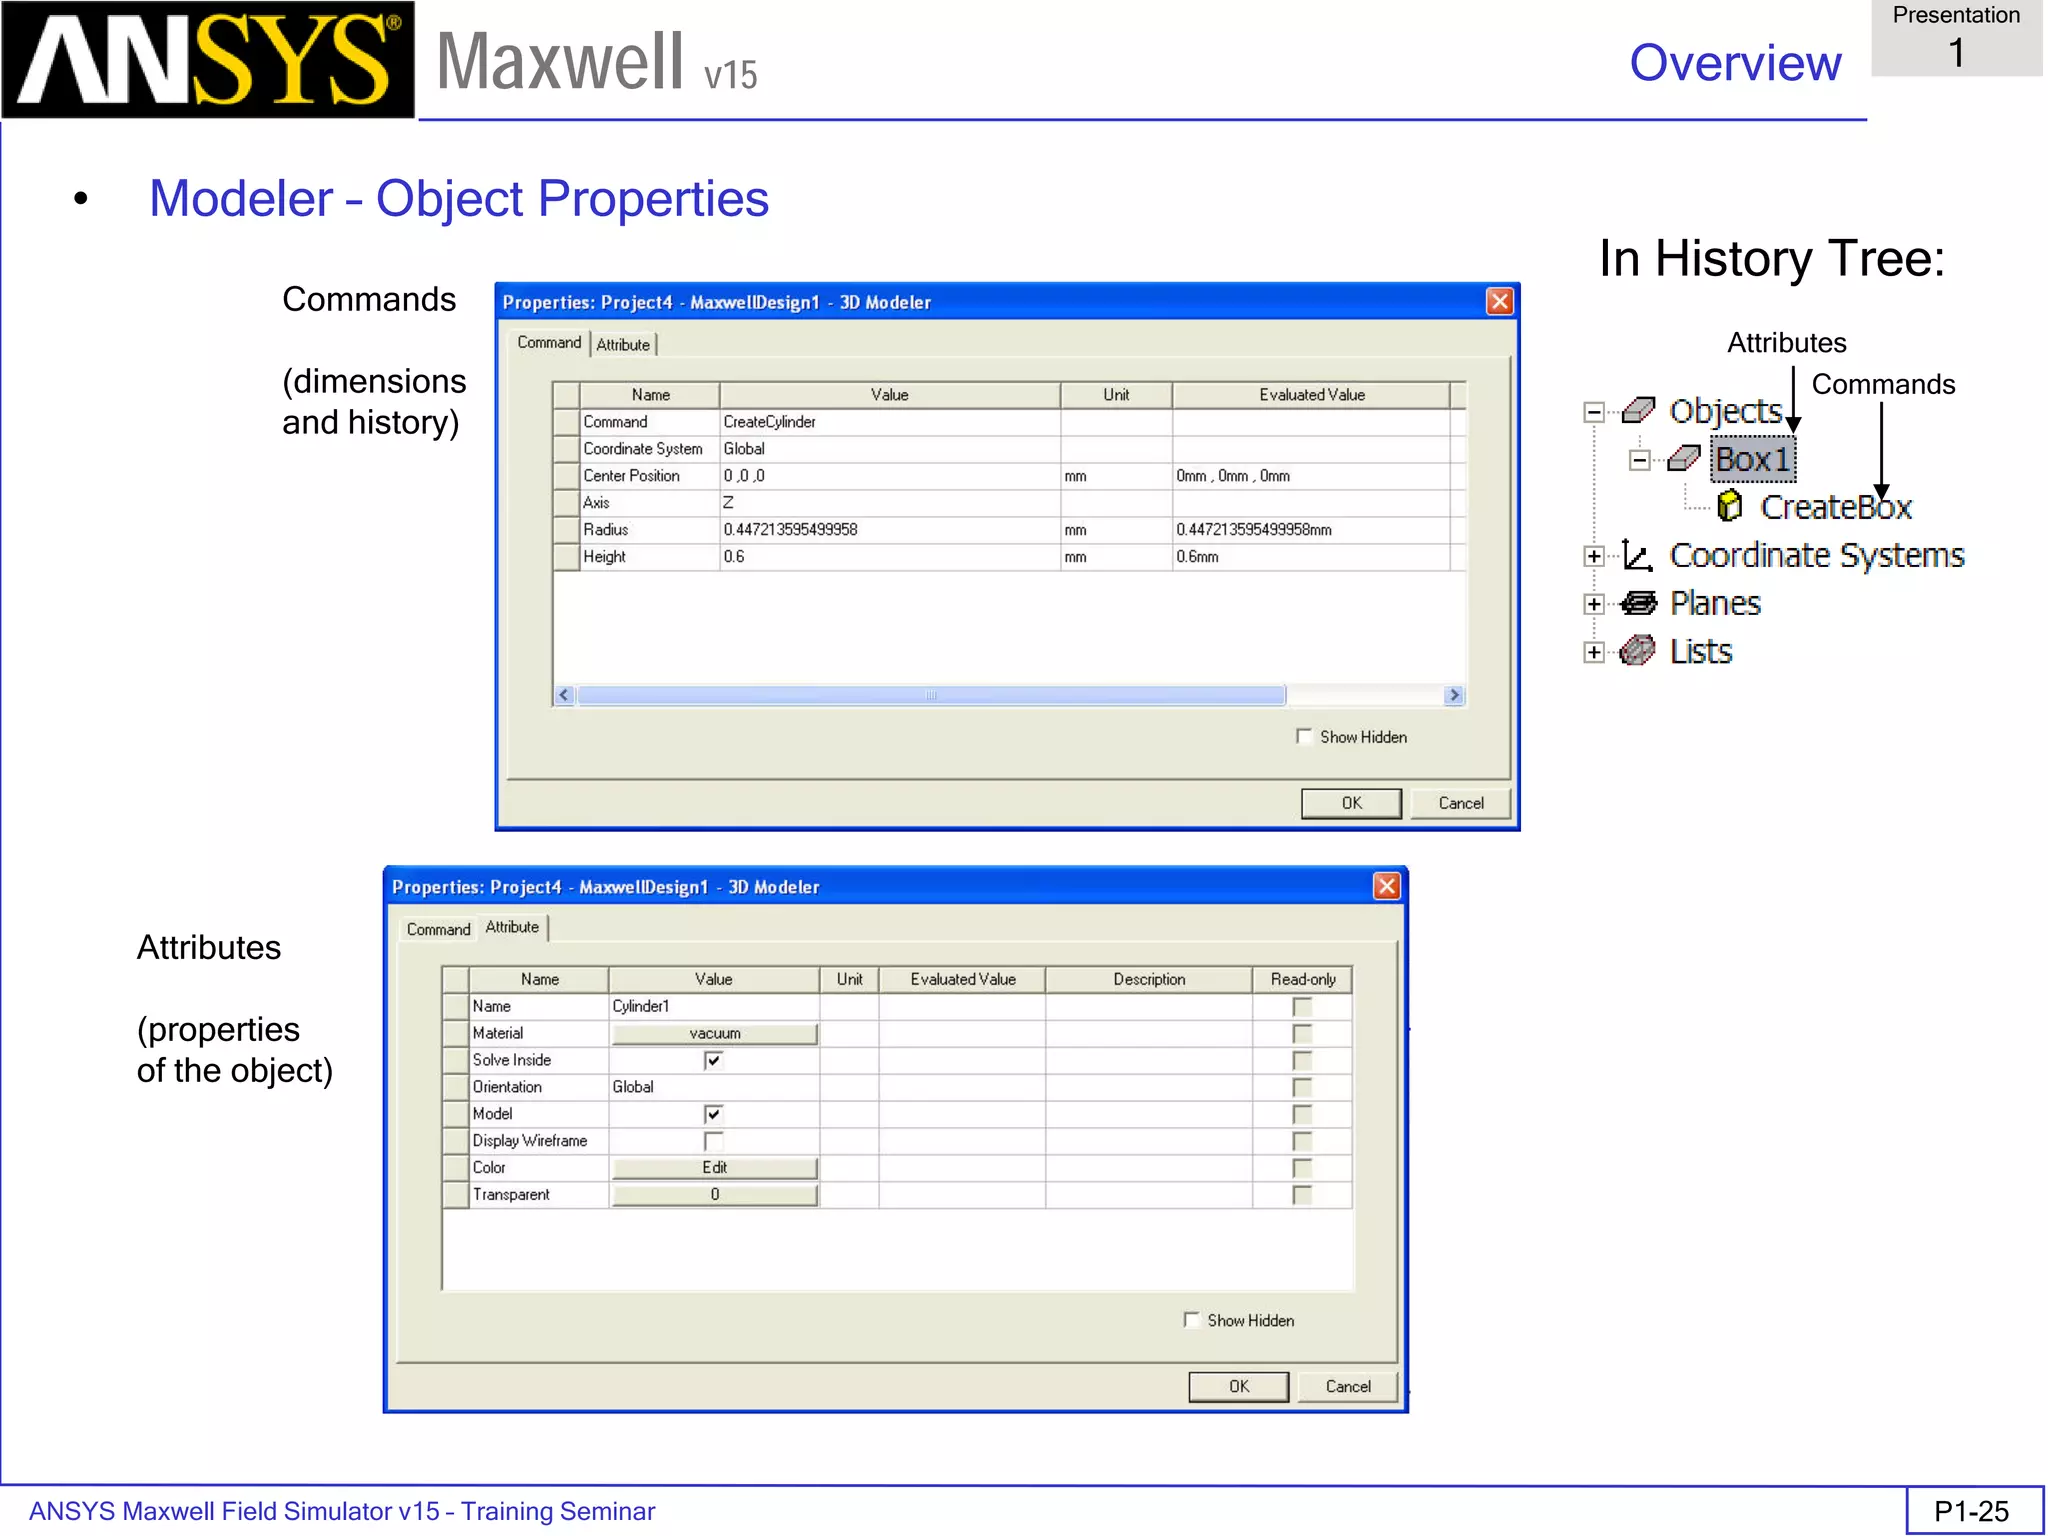This screenshot has width=2048, height=1536.
Task: Click the Coordinate Systems axis icon
Action: click(1637, 555)
